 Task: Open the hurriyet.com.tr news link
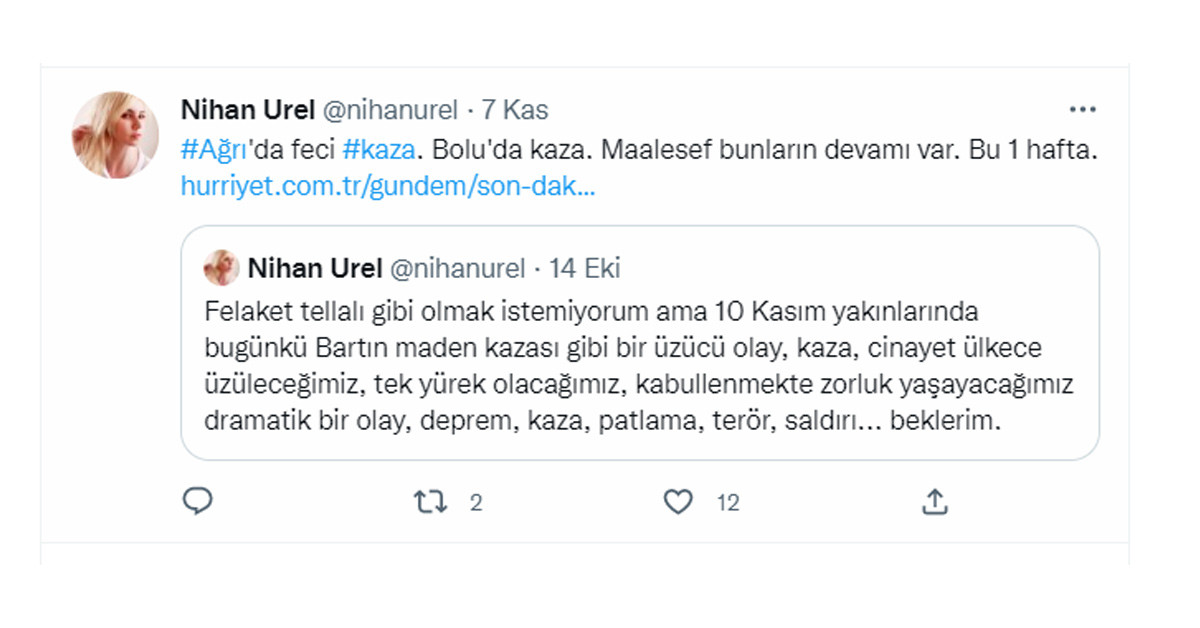pos(388,185)
